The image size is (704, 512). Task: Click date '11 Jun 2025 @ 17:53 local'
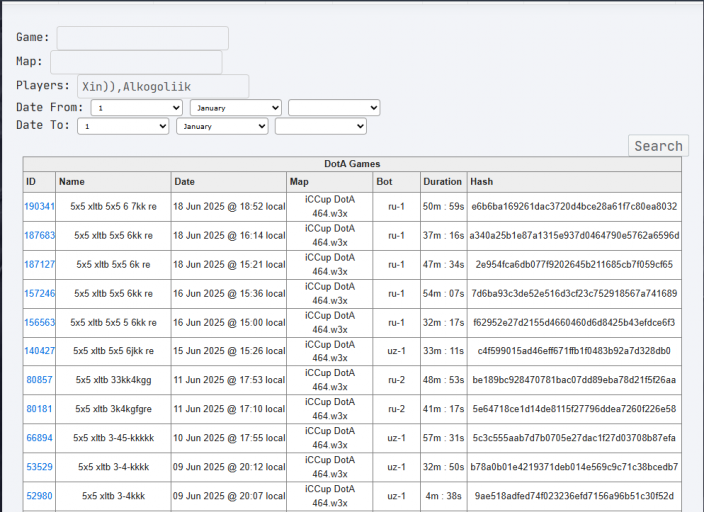coord(229,380)
